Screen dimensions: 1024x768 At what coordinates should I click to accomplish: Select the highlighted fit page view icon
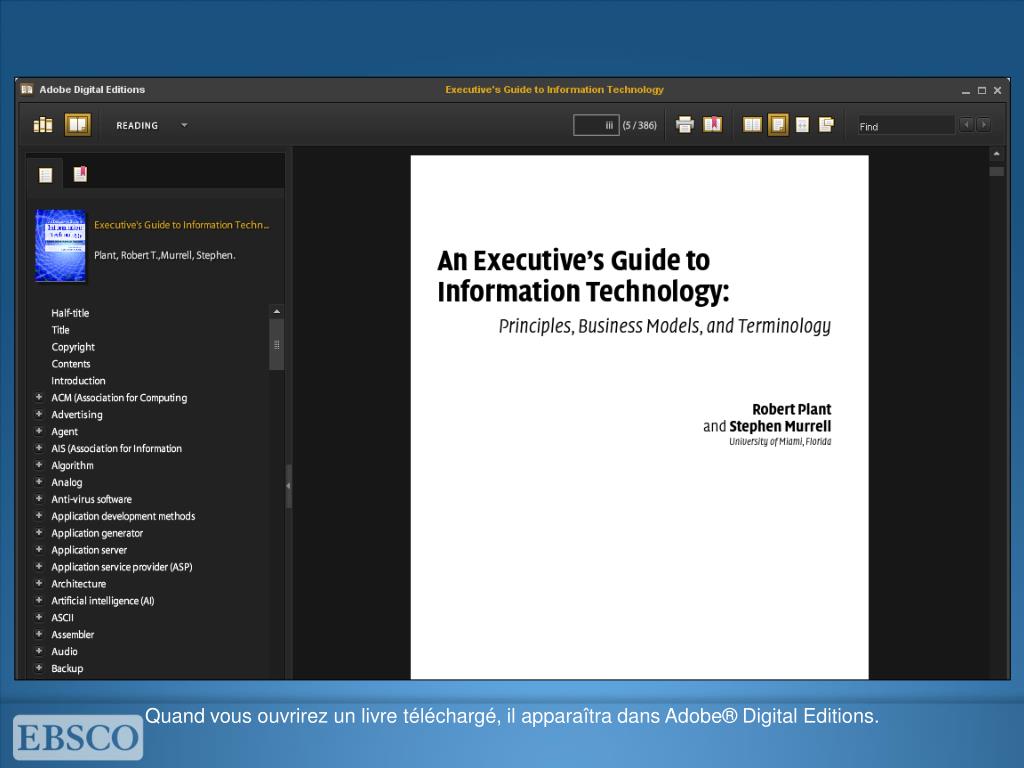[x=778, y=125]
